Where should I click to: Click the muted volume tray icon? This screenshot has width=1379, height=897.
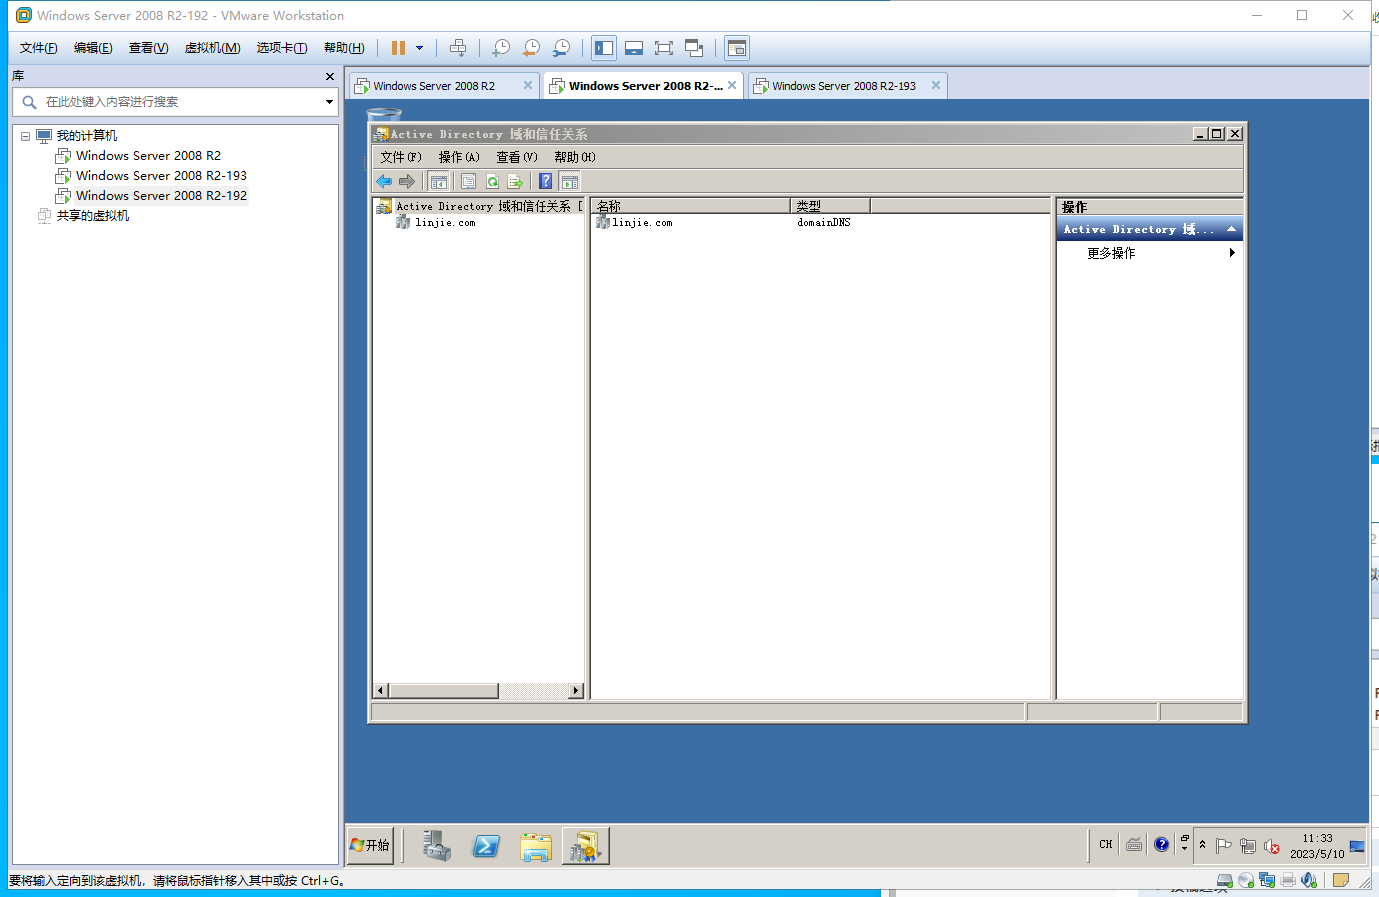[1272, 846]
